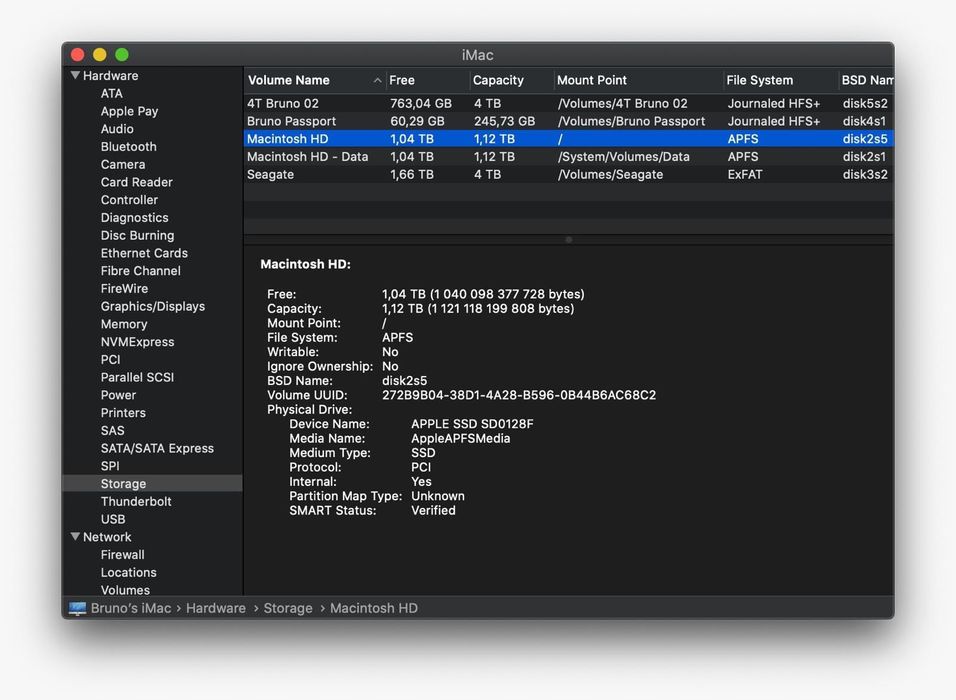Open Disc Burning section
956x700 pixels.
(x=137, y=235)
